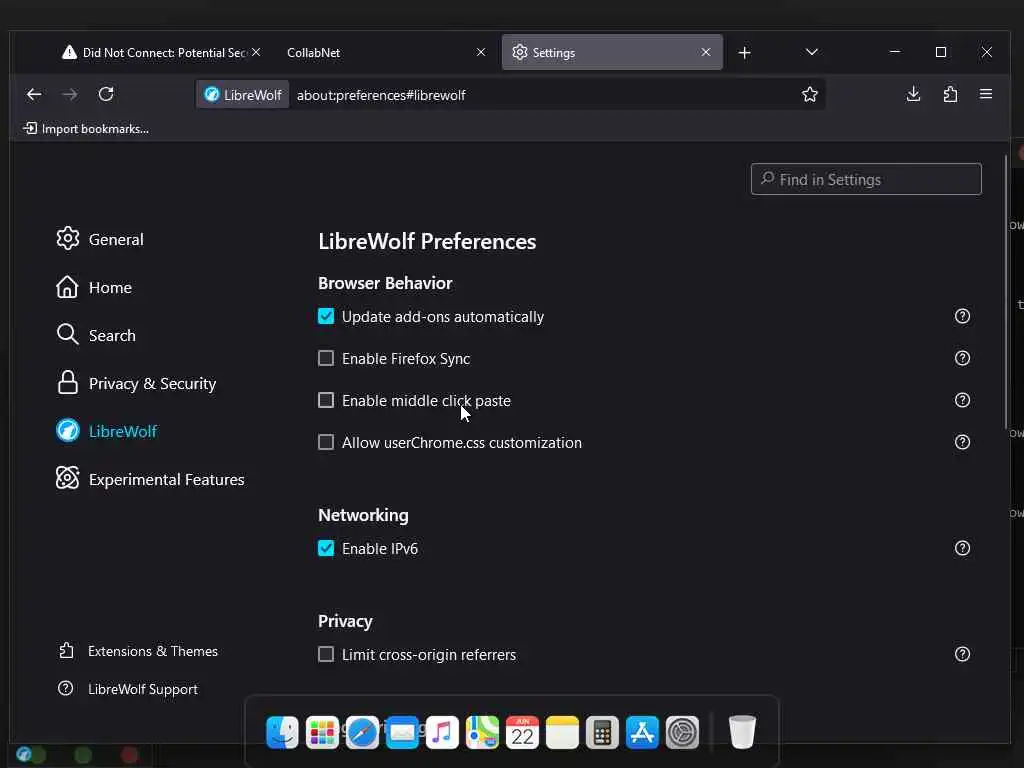Viewport: 1024px width, 768px height.
Task: Open the extensions puzzle icon
Action: click(950, 95)
